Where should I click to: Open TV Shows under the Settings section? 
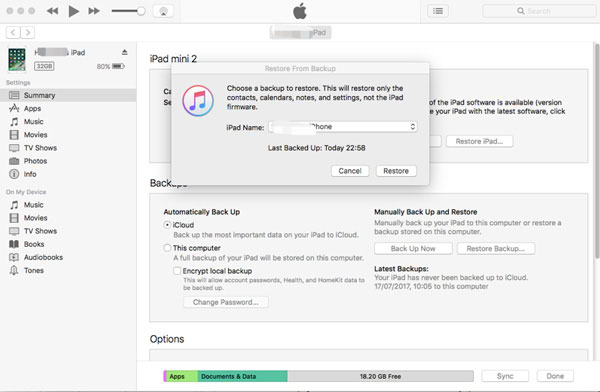click(68, 148)
